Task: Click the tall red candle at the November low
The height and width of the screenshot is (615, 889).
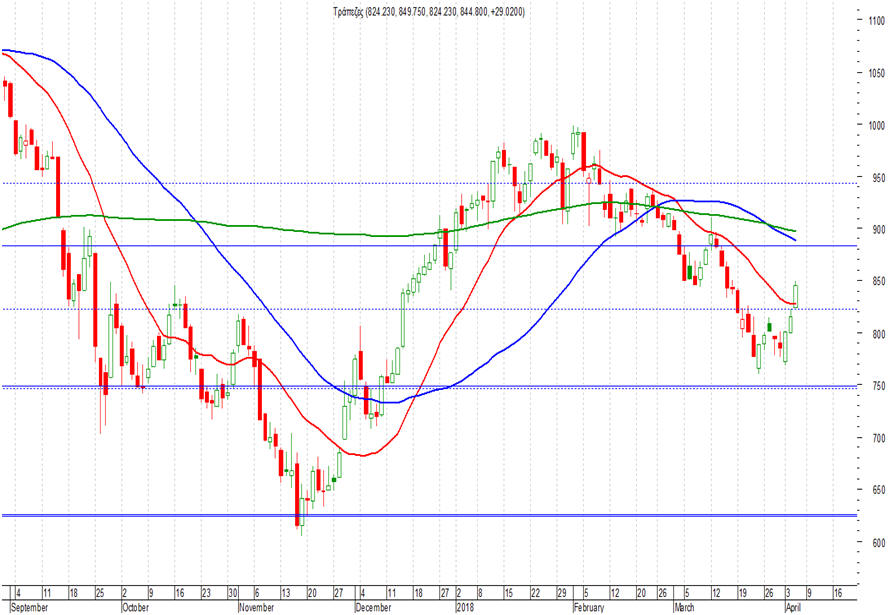Action: pos(297,495)
